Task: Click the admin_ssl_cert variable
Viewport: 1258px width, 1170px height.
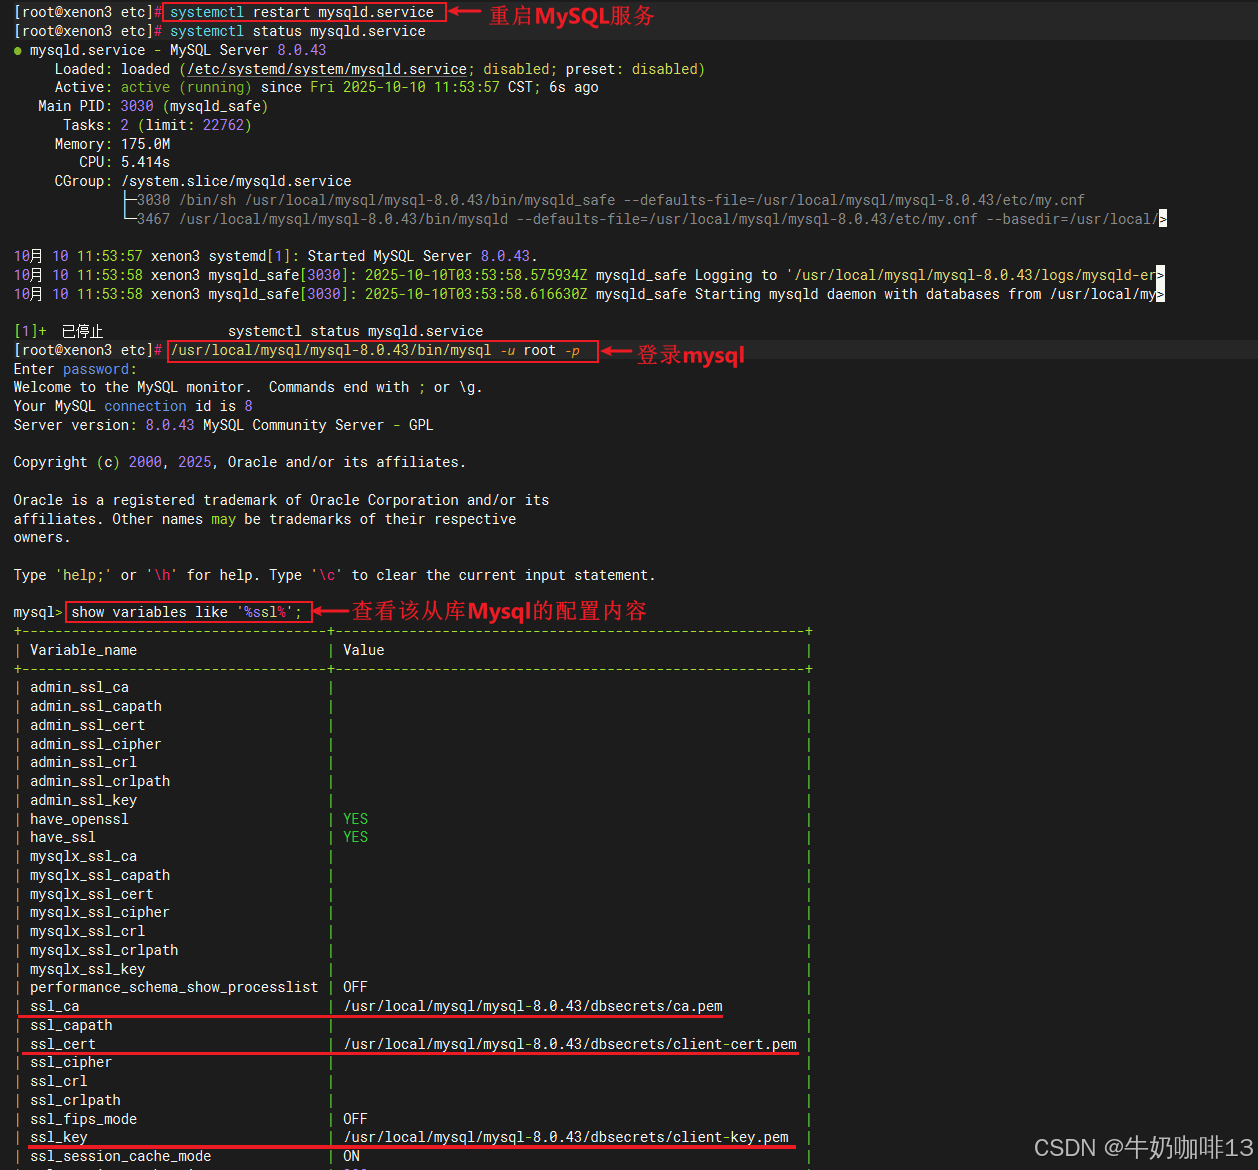Action: point(87,725)
